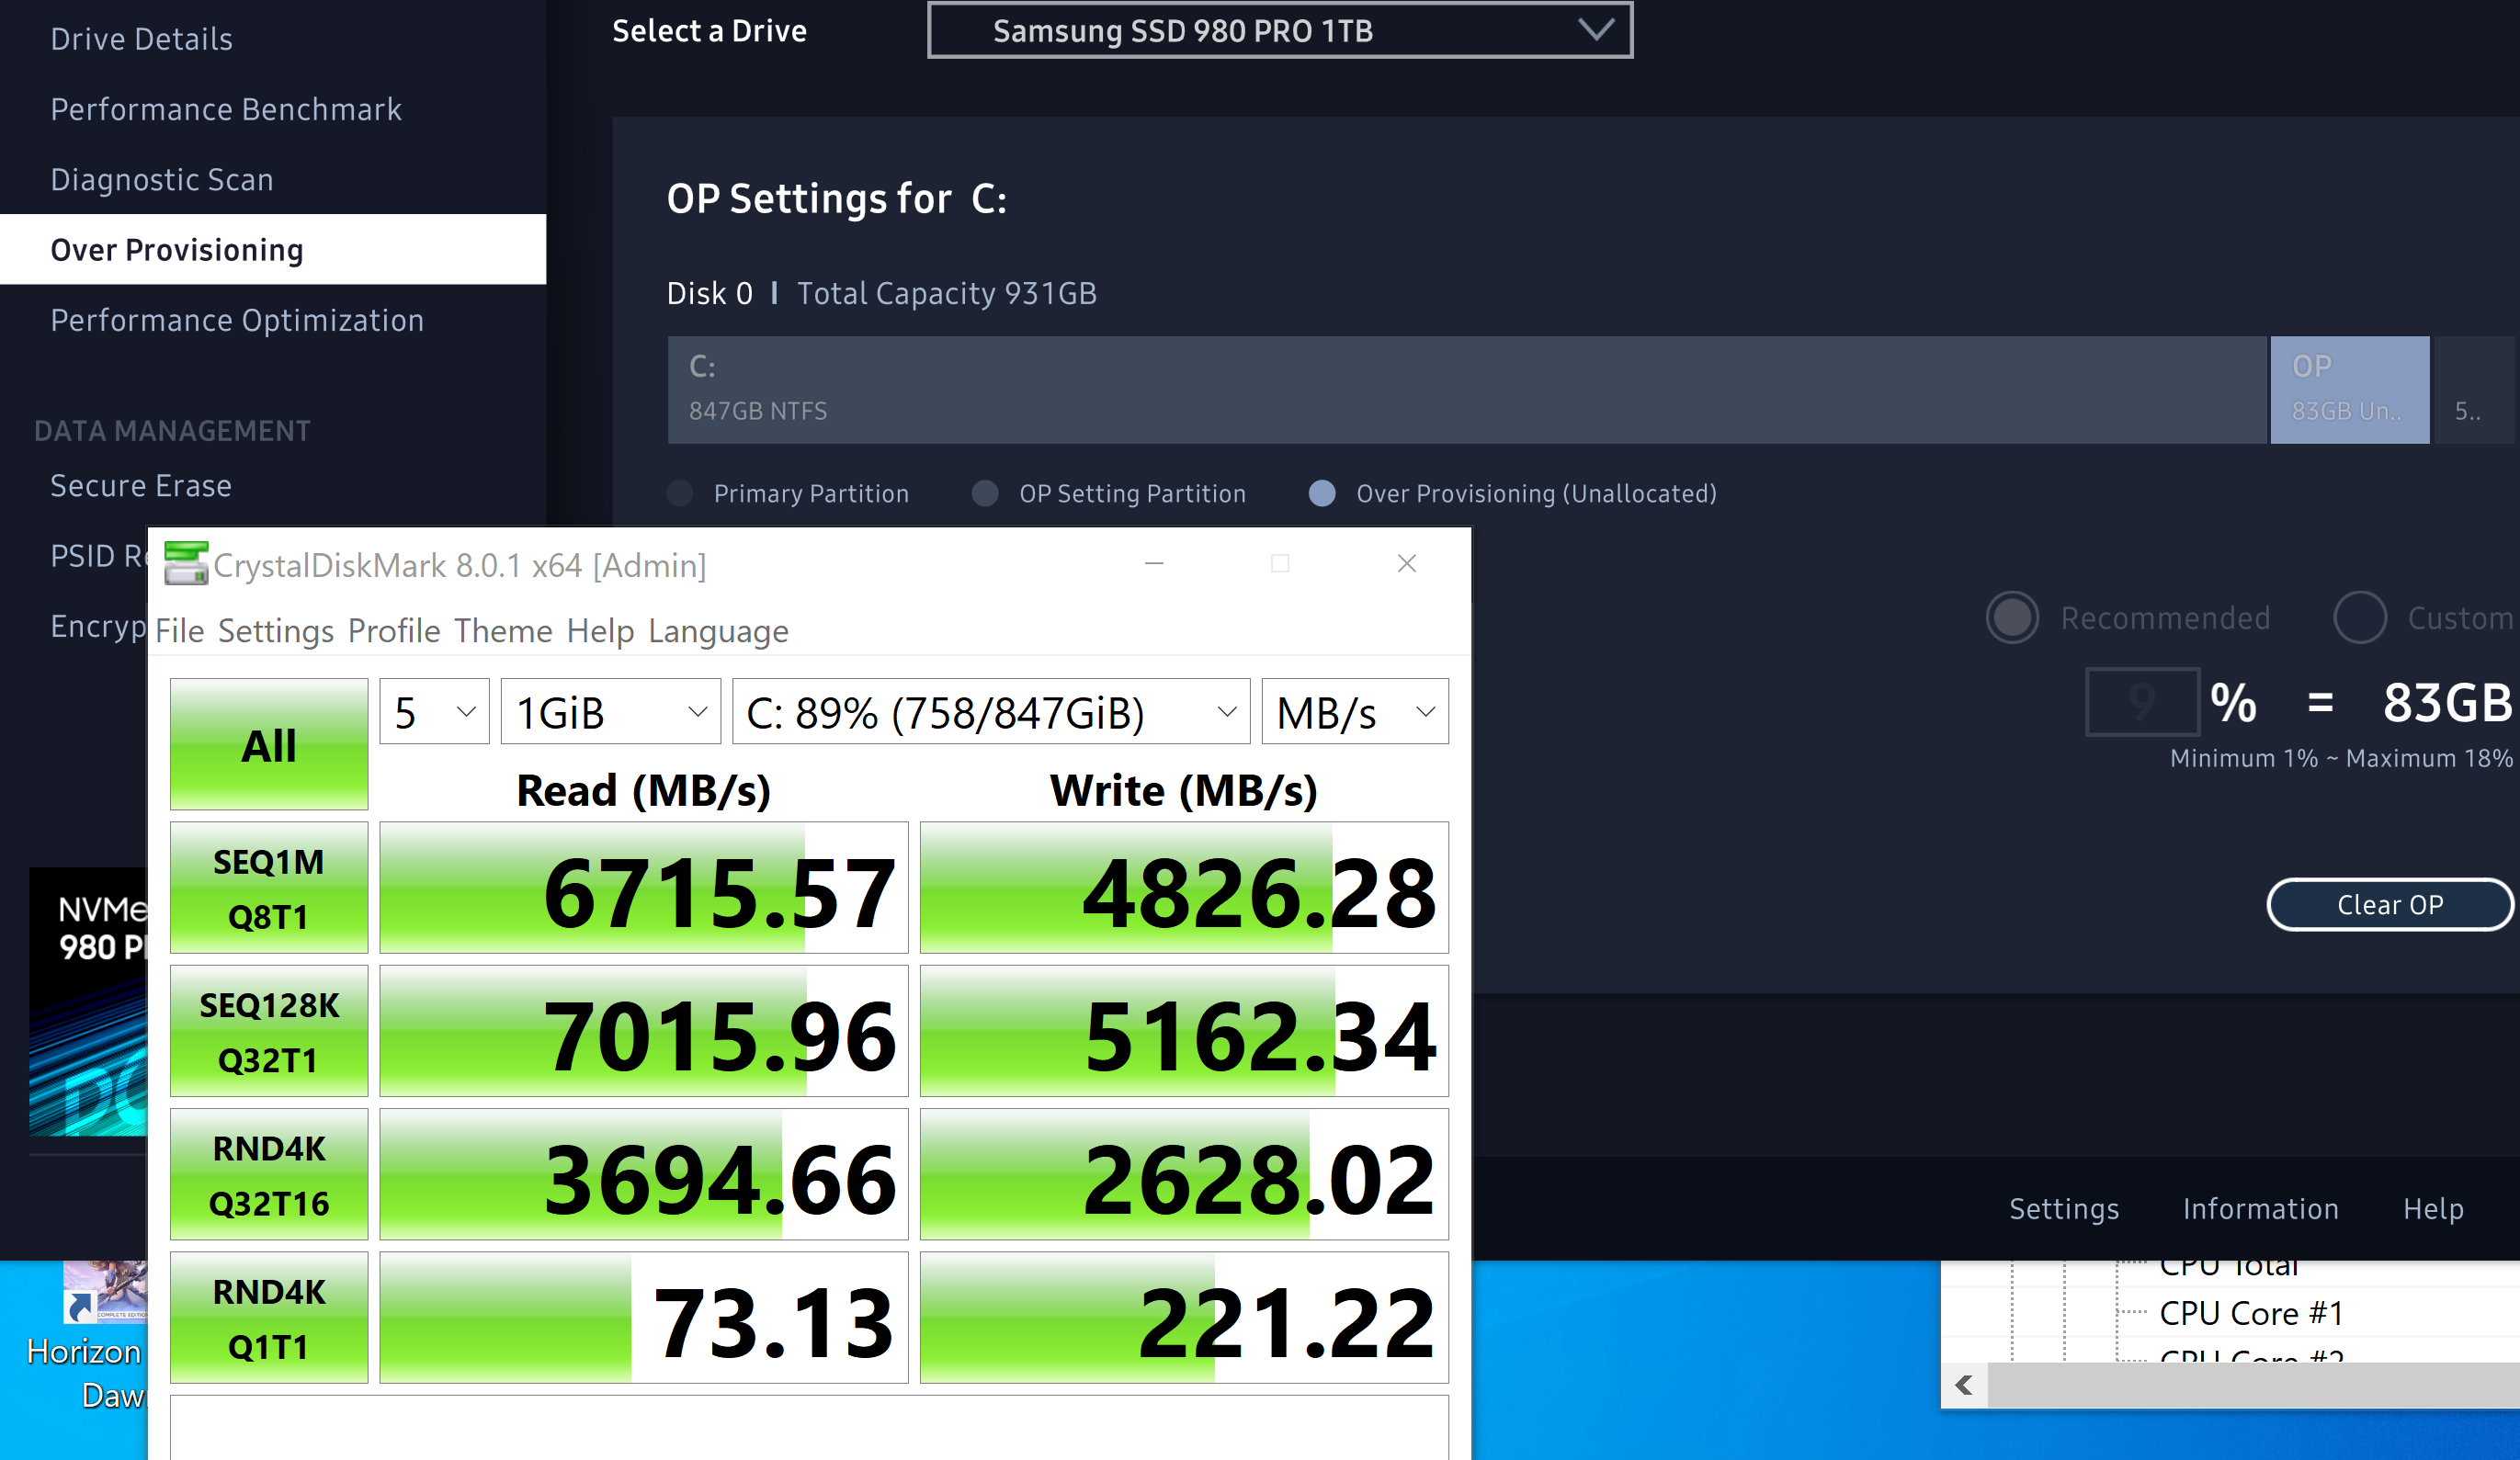Click the OP percentage input field
Viewport: 2520px width, 1460px height.
point(2141,702)
